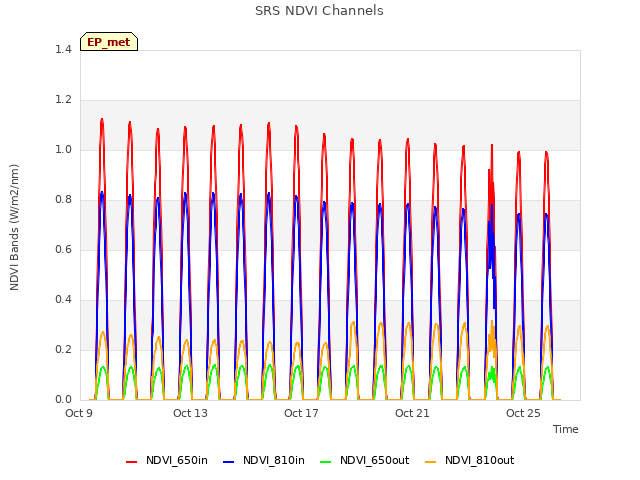640x480 pixels.
Task: Toggle the NDVI_650out legend entry
Action: (364, 461)
